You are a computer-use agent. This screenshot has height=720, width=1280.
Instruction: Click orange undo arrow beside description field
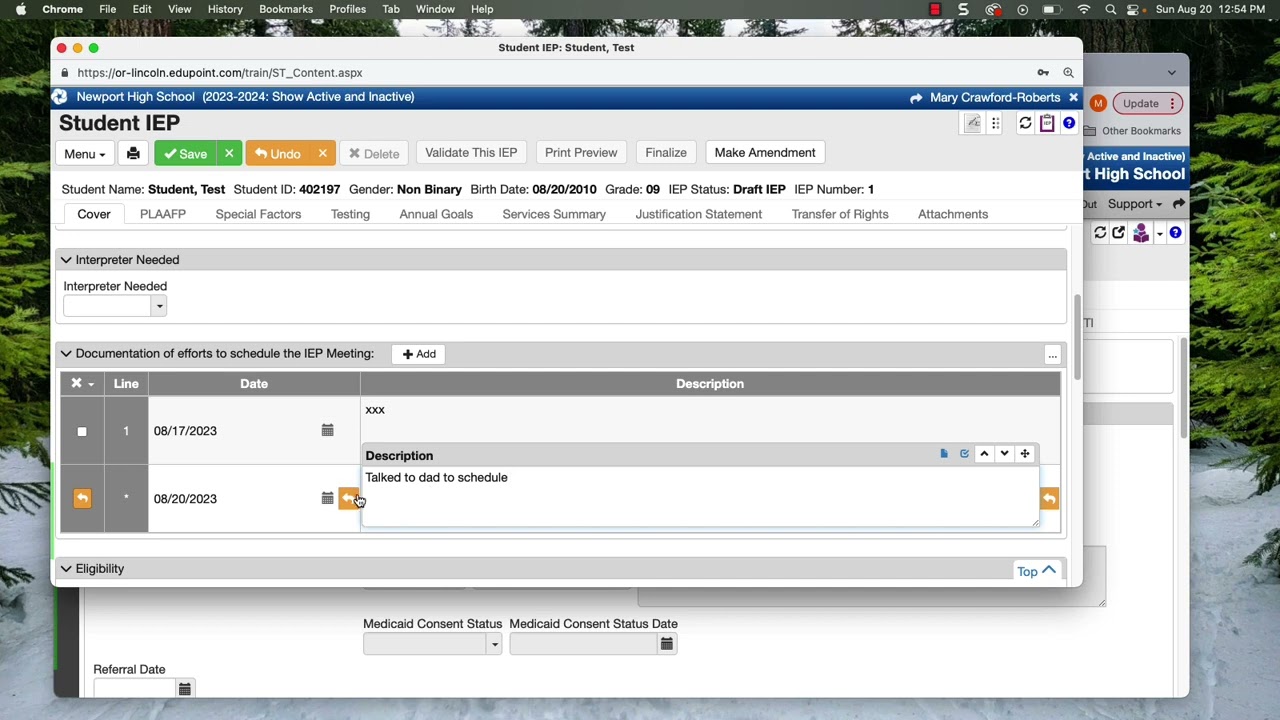coord(1049,498)
